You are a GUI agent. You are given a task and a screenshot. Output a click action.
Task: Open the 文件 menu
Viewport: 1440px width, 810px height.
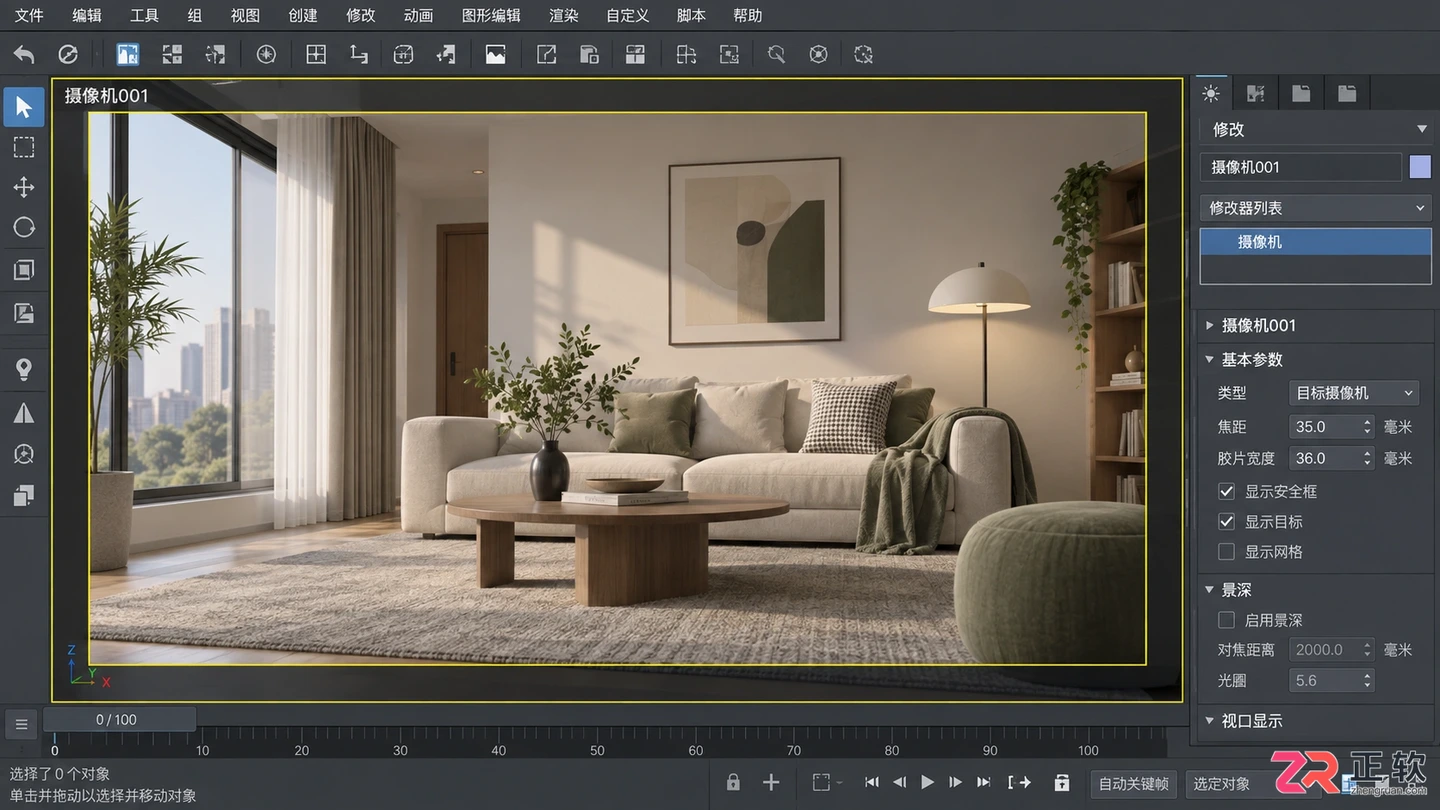[30, 15]
